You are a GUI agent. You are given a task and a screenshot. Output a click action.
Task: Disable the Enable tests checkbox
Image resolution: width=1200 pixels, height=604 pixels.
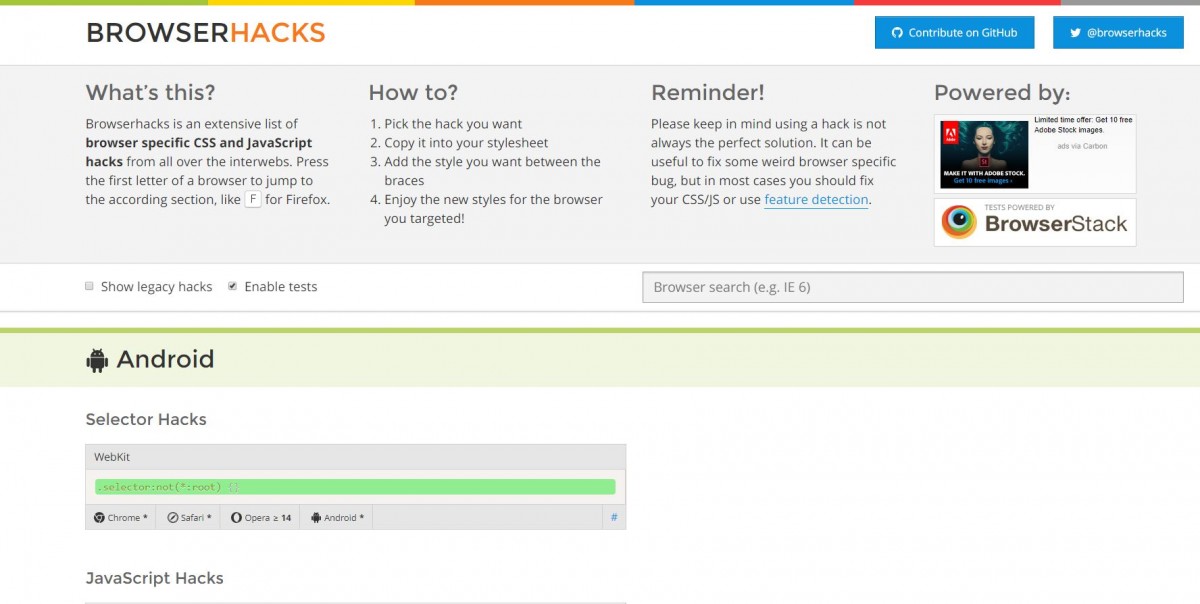click(232, 286)
